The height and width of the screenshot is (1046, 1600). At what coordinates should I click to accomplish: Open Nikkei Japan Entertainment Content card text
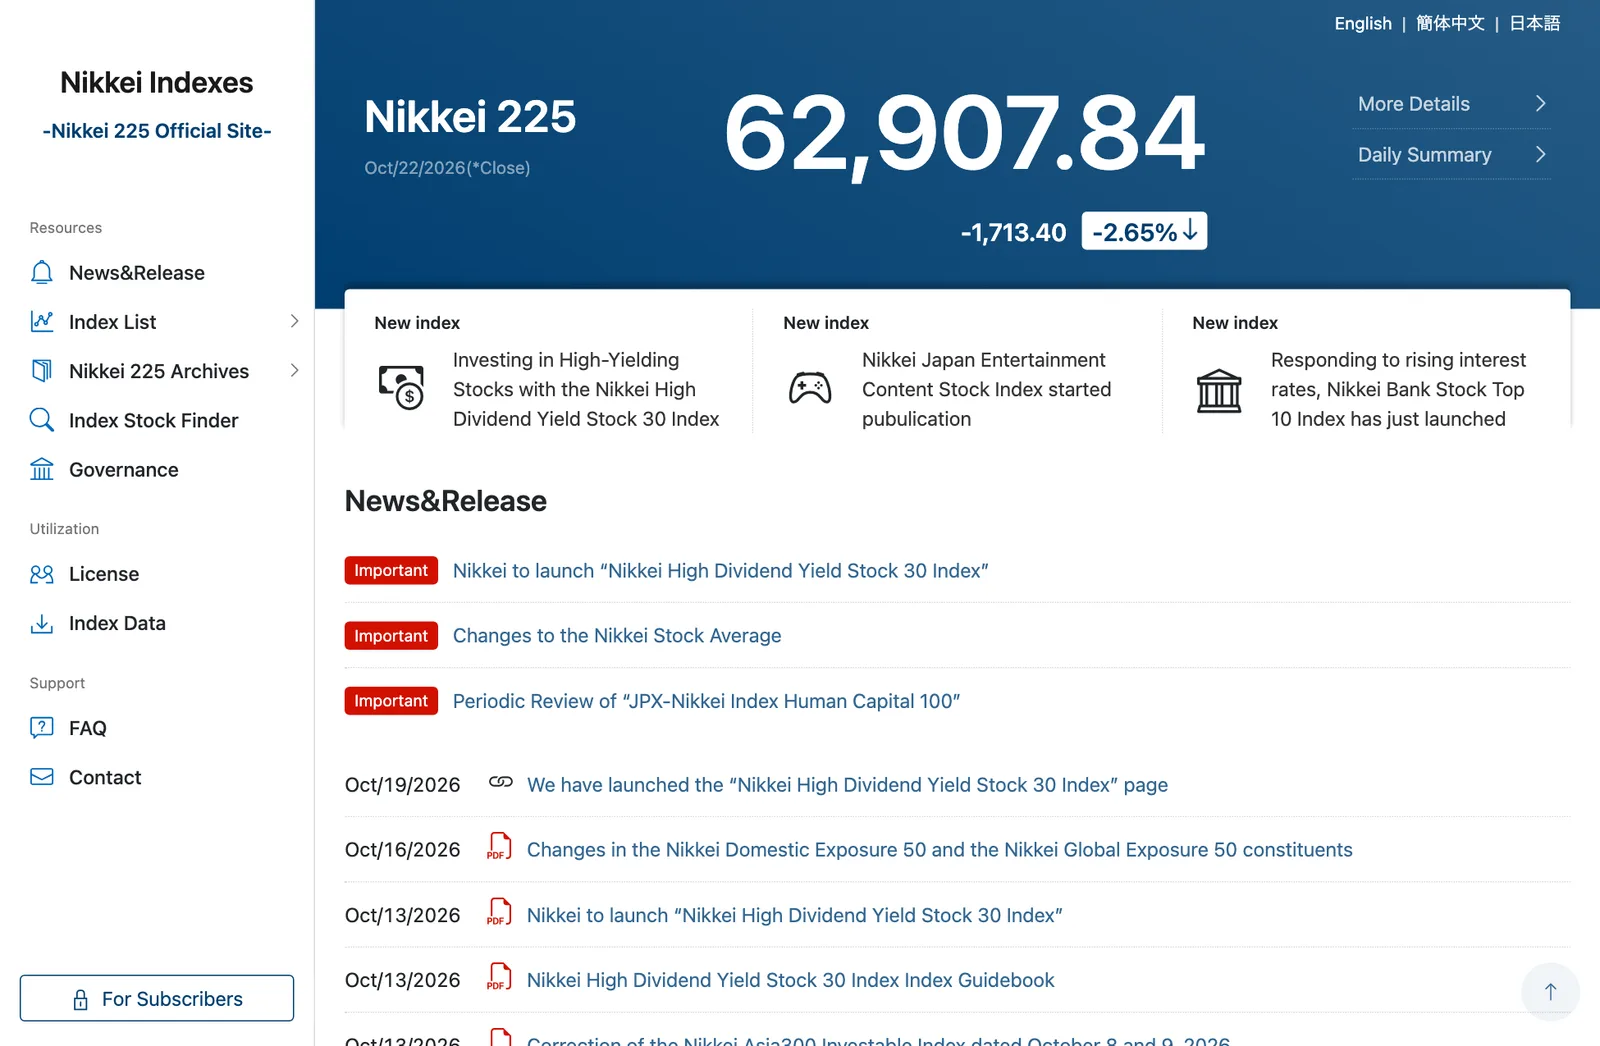987,389
